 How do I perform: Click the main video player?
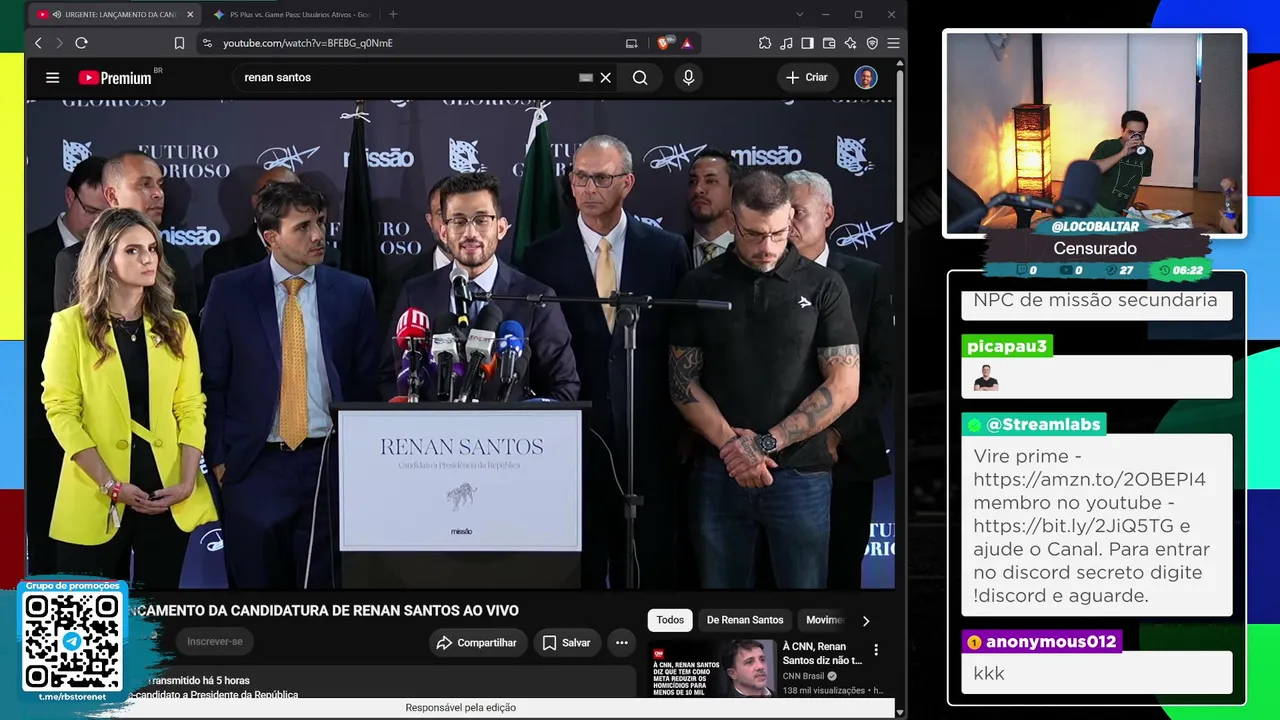click(460, 343)
